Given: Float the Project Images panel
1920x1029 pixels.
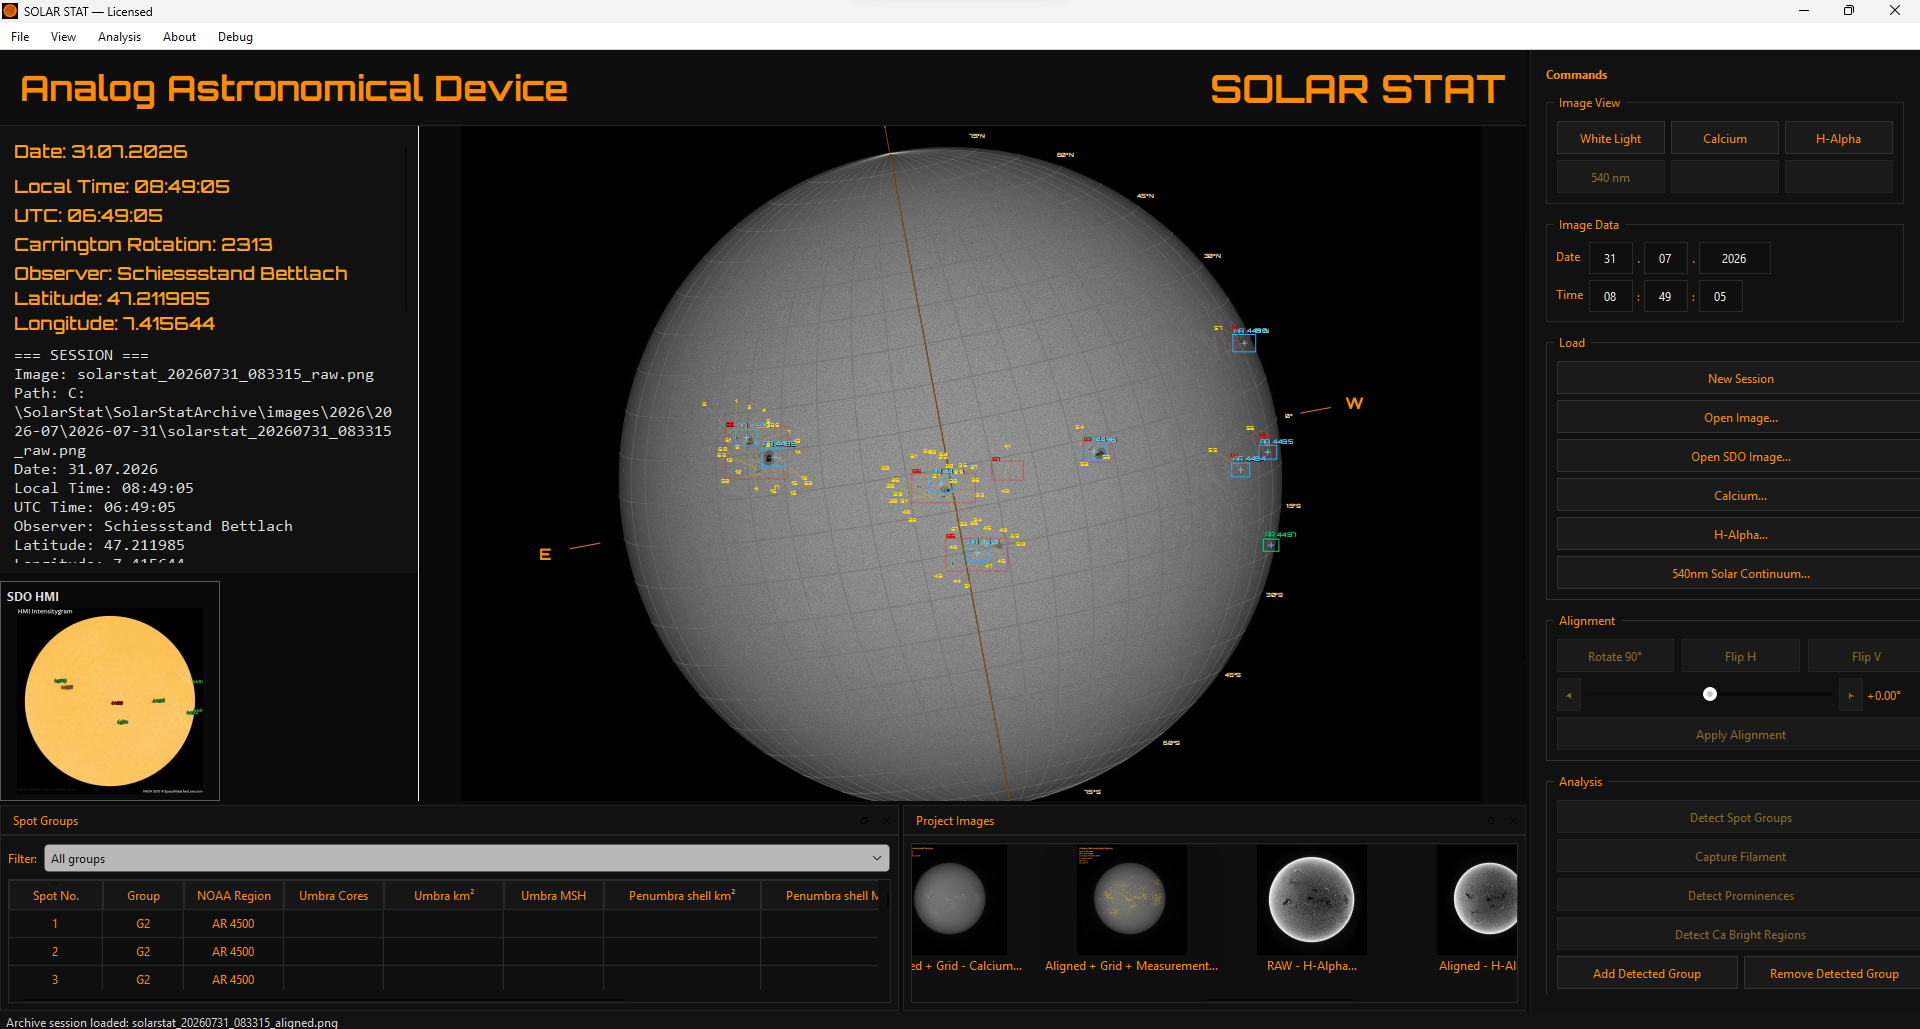Looking at the screenshot, I should (1491, 821).
